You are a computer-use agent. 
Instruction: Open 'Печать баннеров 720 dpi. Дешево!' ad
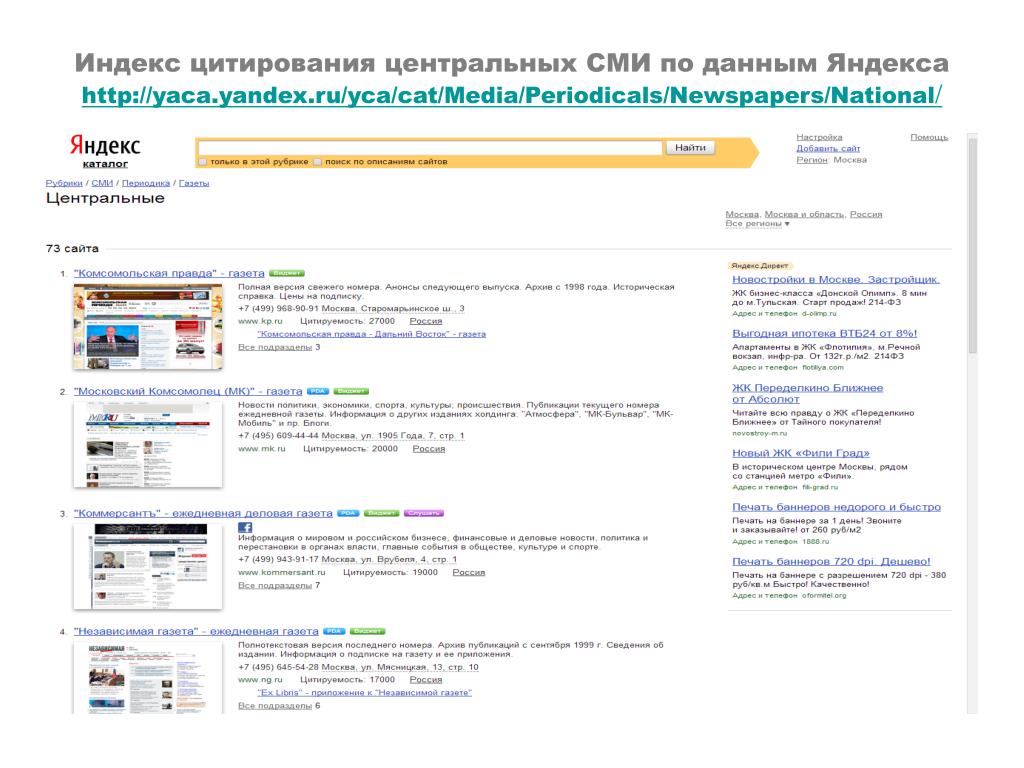[831, 561]
